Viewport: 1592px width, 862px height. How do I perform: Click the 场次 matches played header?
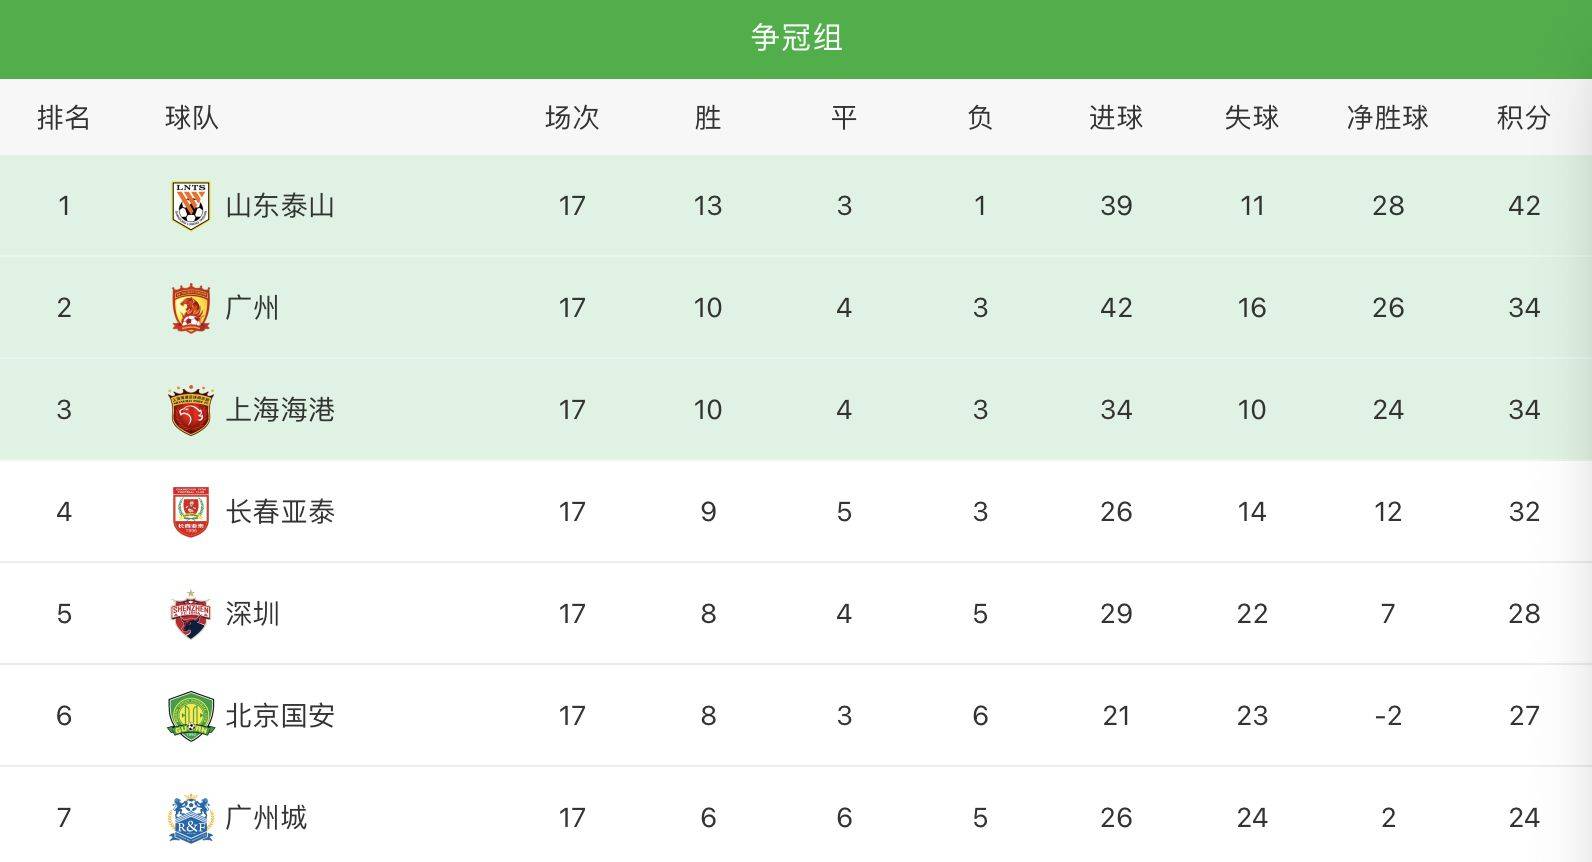pos(571,118)
